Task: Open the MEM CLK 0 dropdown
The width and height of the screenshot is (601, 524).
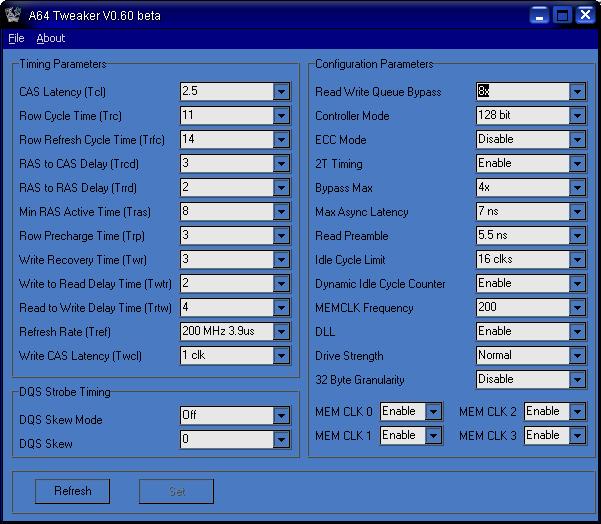Action: coord(434,412)
